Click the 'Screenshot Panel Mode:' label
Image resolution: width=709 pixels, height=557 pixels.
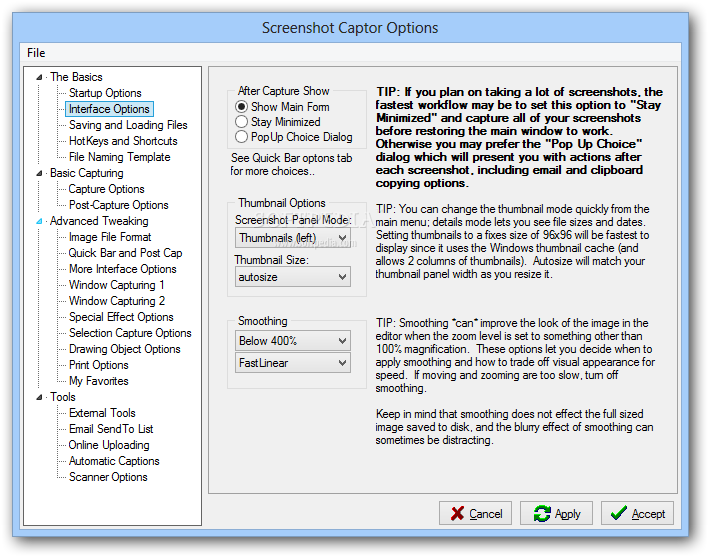(x=293, y=220)
